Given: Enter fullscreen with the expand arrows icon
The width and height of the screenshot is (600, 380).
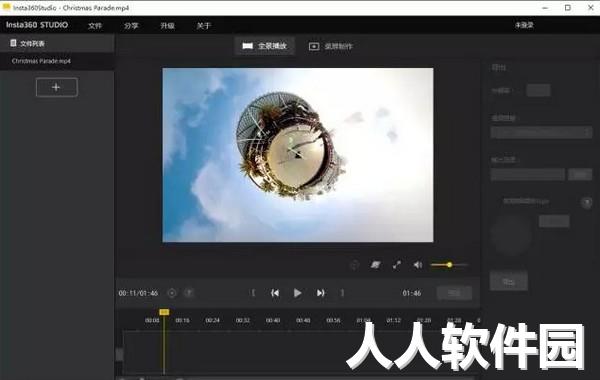Looking at the screenshot, I should 397,264.
